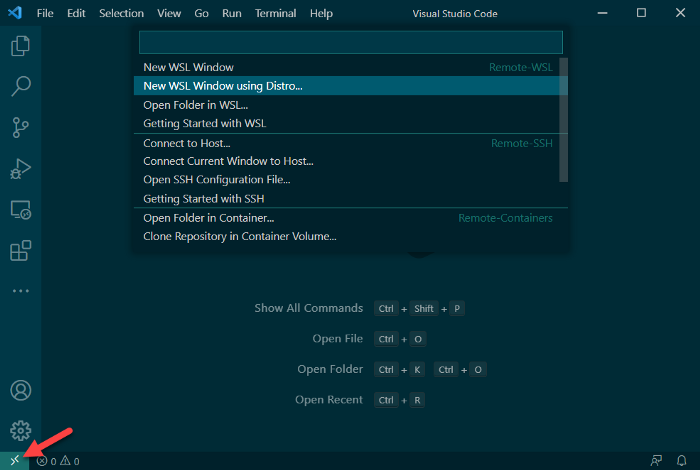The width and height of the screenshot is (700, 470).
Task: Open notifications bell in status bar
Action: pyautogui.click(x=682, y=461)
